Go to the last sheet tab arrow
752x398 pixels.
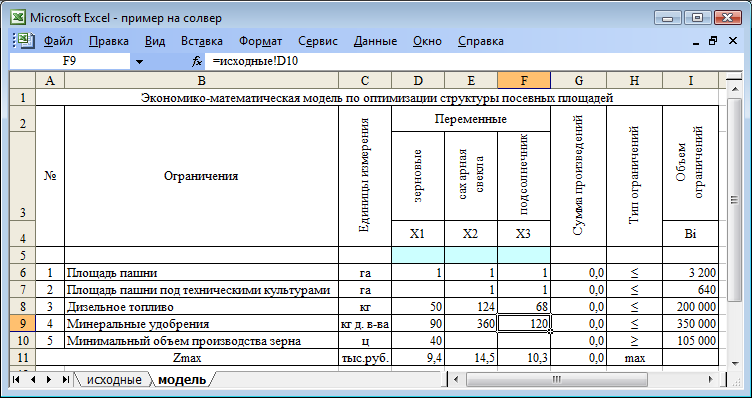click(65, 379)
